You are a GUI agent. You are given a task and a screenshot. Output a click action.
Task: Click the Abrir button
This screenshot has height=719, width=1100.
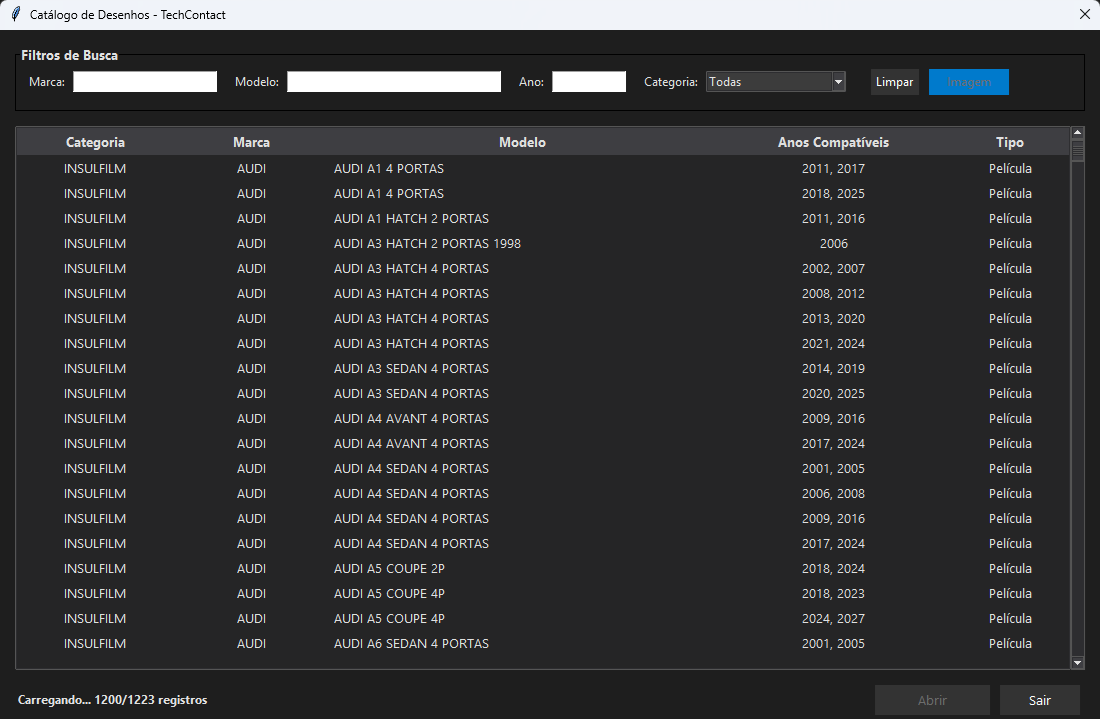click(x=932, y=700)
